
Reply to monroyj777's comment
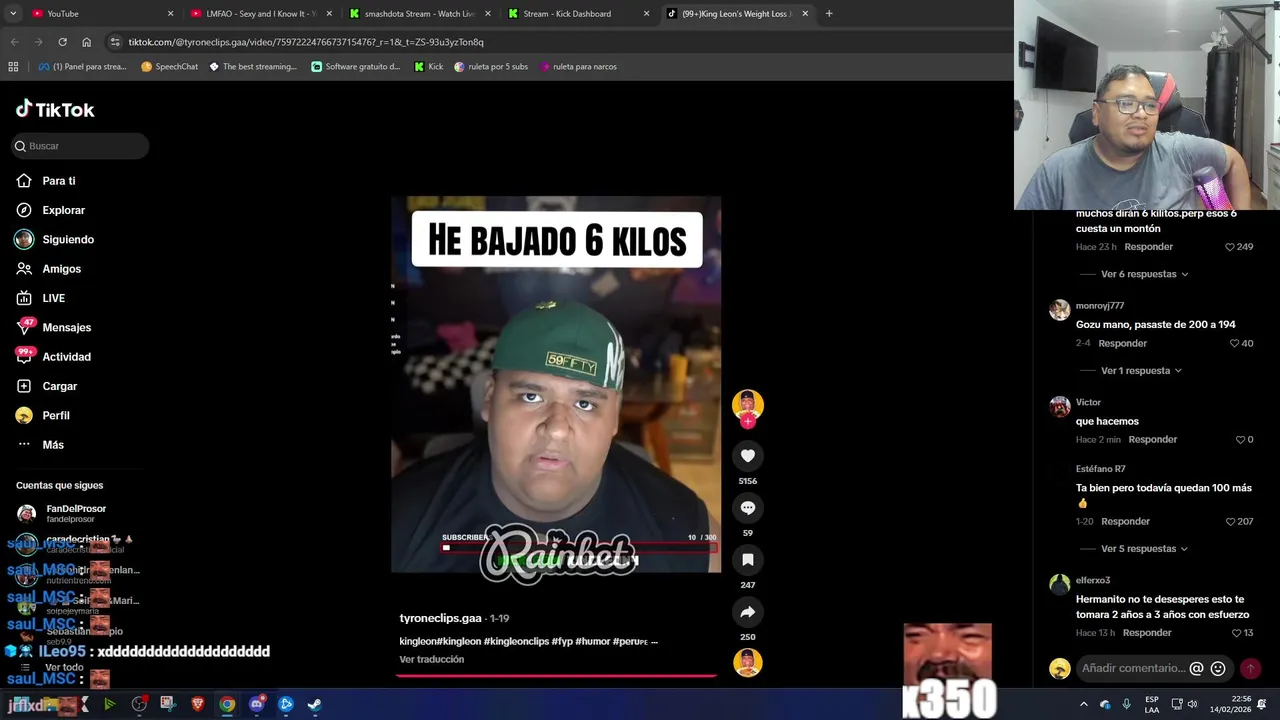1122,343
